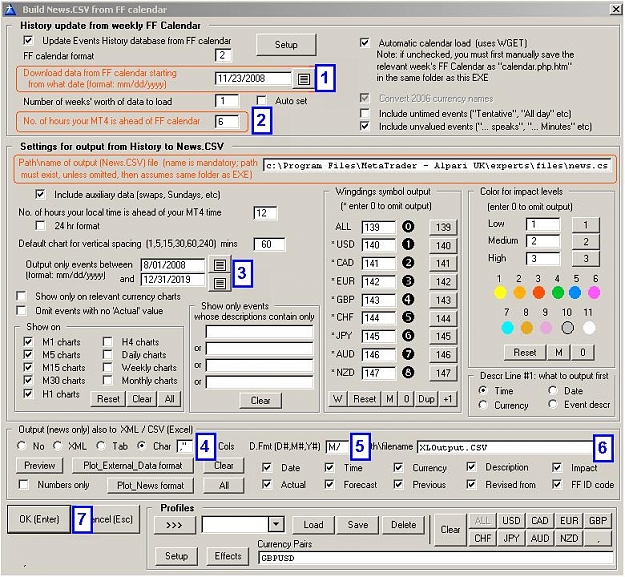
Task: Select the cyan color swatch number 7
Action: [x=507, y=328]
